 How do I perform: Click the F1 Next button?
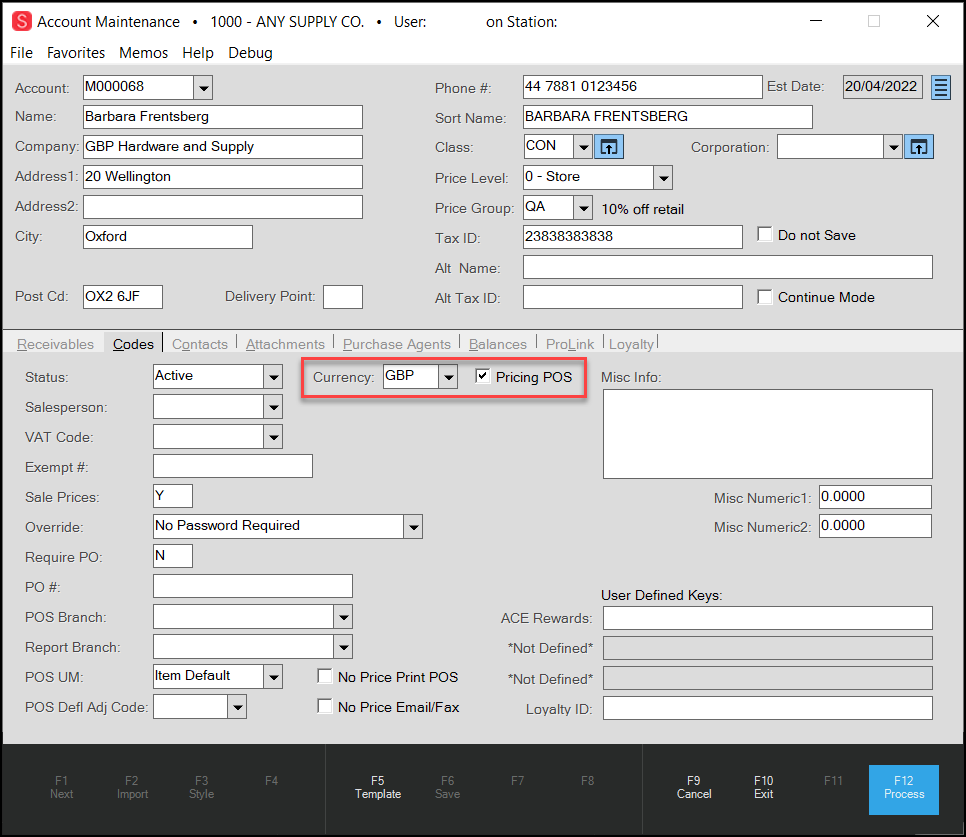coord(62,787)
